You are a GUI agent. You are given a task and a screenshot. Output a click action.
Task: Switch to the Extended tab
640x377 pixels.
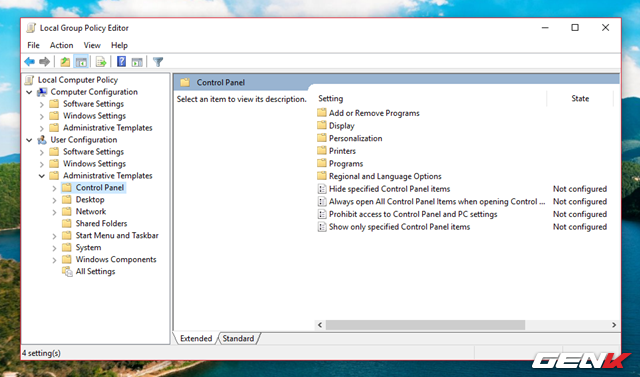pyautogui.click(x=196, y=338)
